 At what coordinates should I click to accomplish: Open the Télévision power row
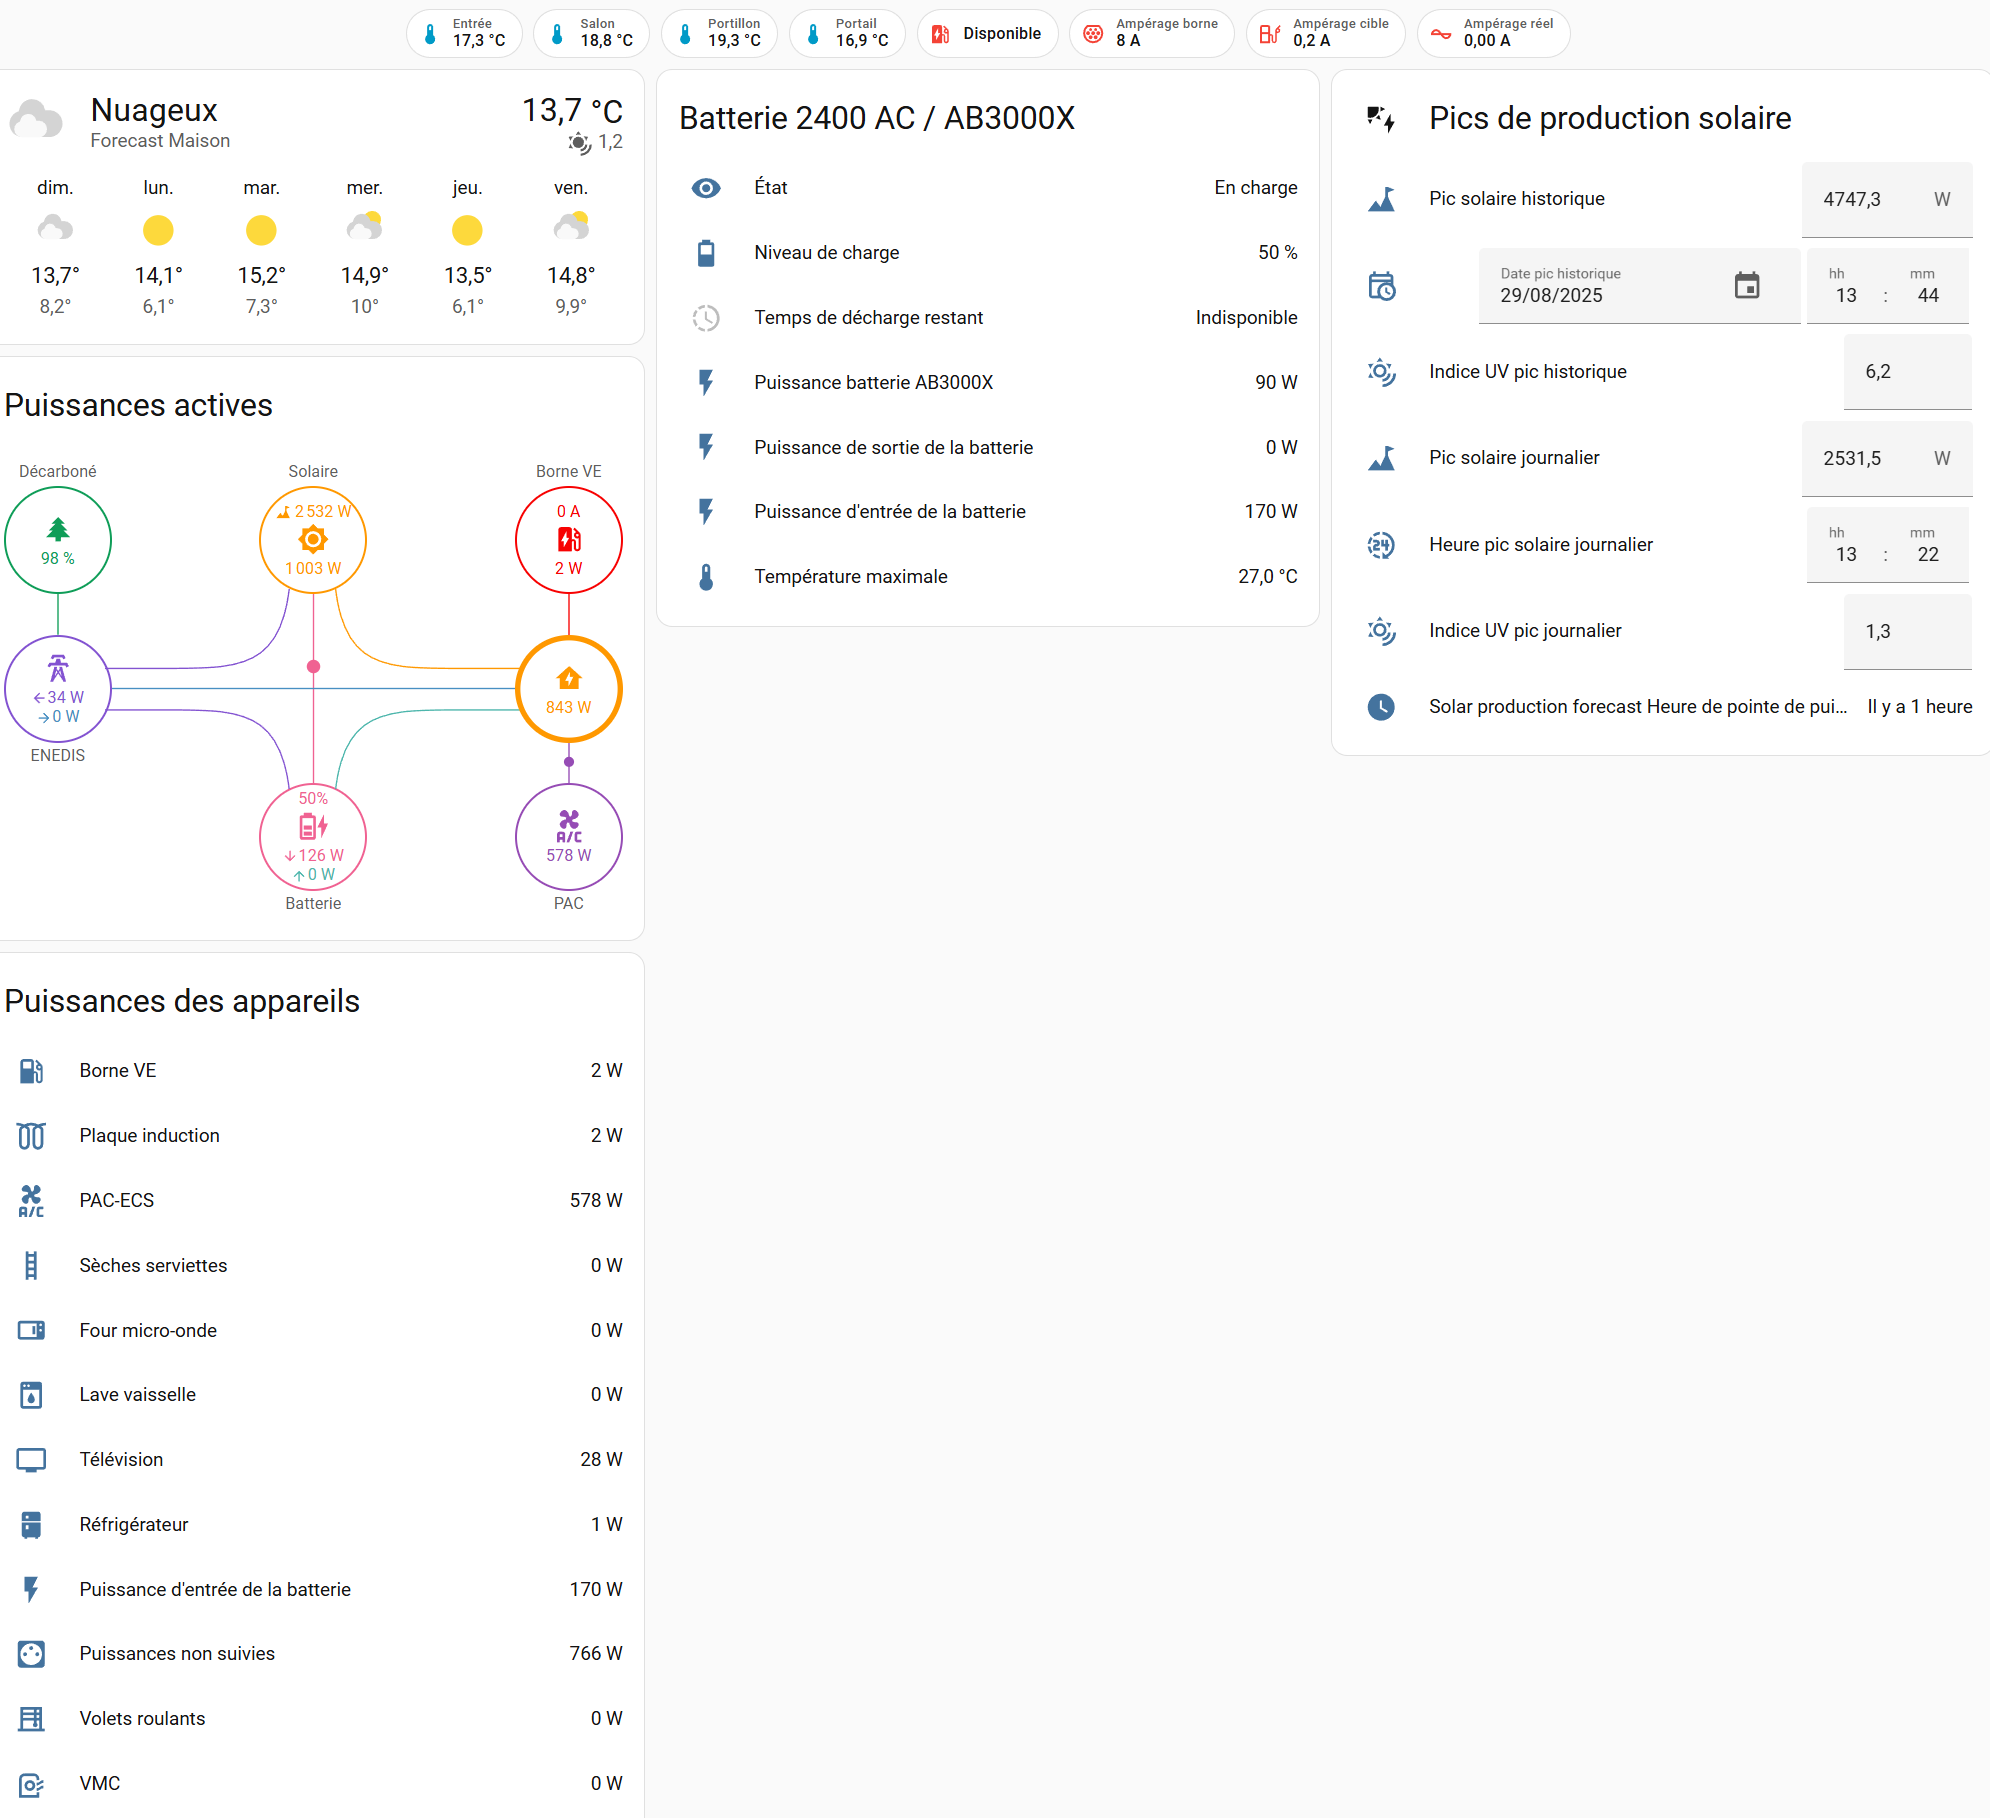tap(320, 1459)
